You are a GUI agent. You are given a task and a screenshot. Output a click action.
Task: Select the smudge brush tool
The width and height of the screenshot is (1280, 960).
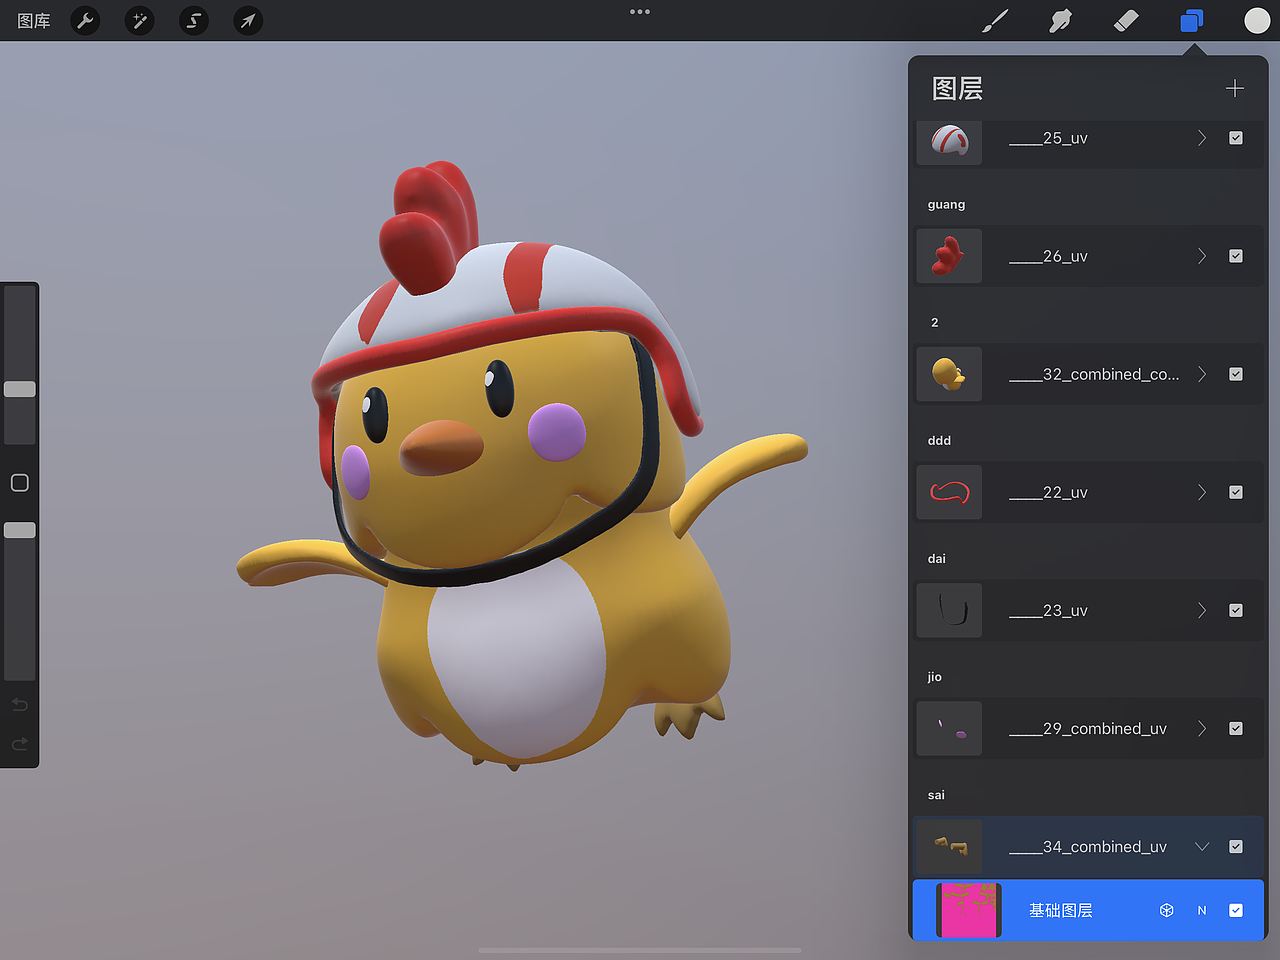coord(1060,20)
